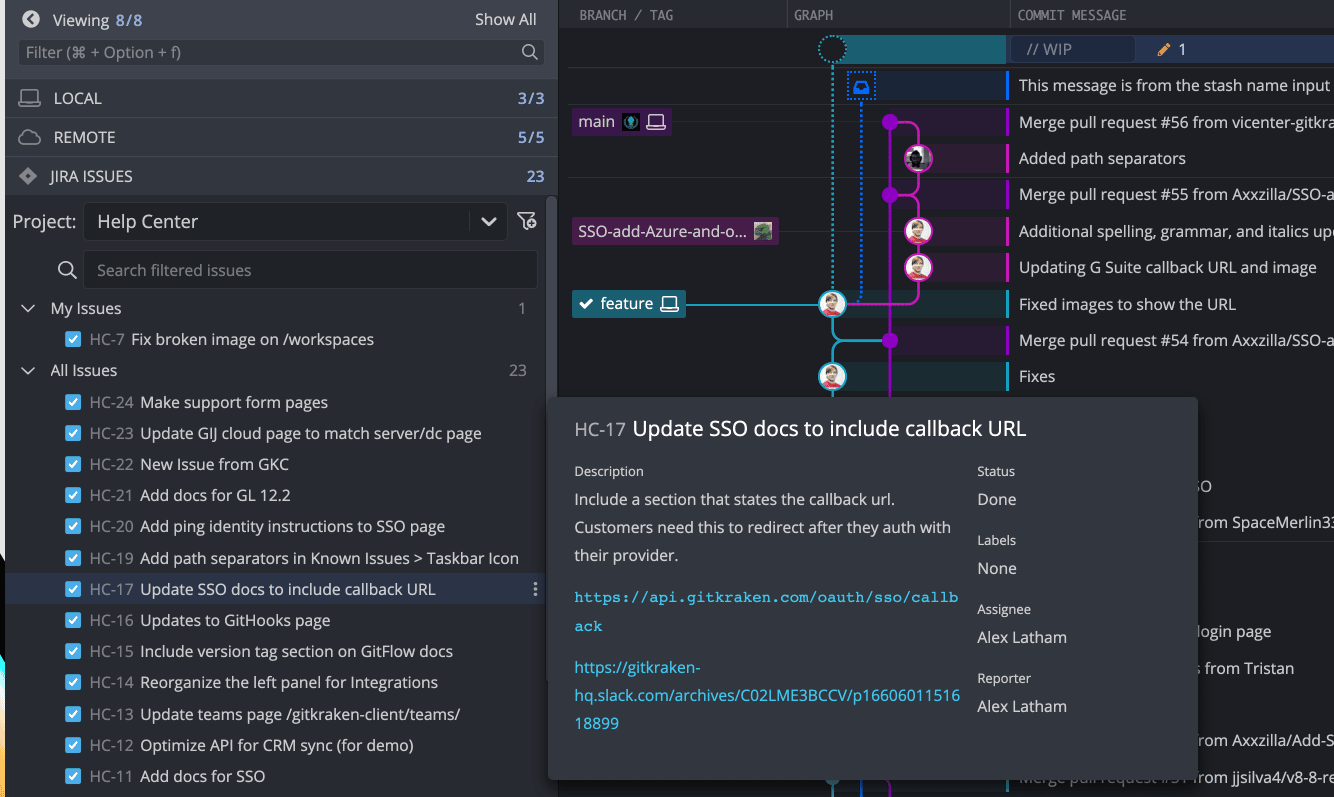1334x797 pixels.
Task: Toggle checkbox for HC-24 Make support form pages
Action: [x=72, y=402]
